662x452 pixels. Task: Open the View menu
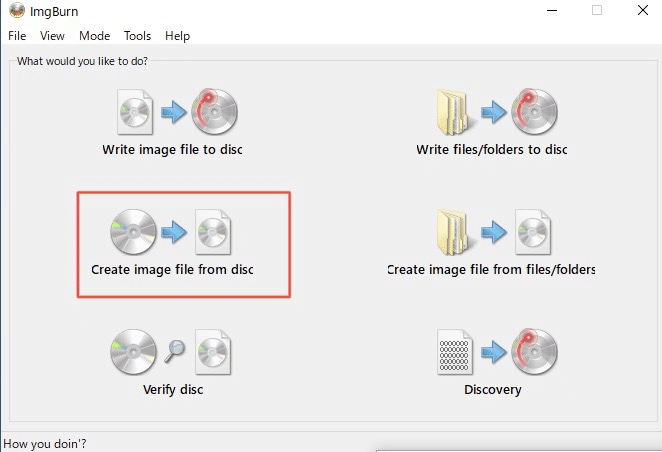tap(52, 36)
